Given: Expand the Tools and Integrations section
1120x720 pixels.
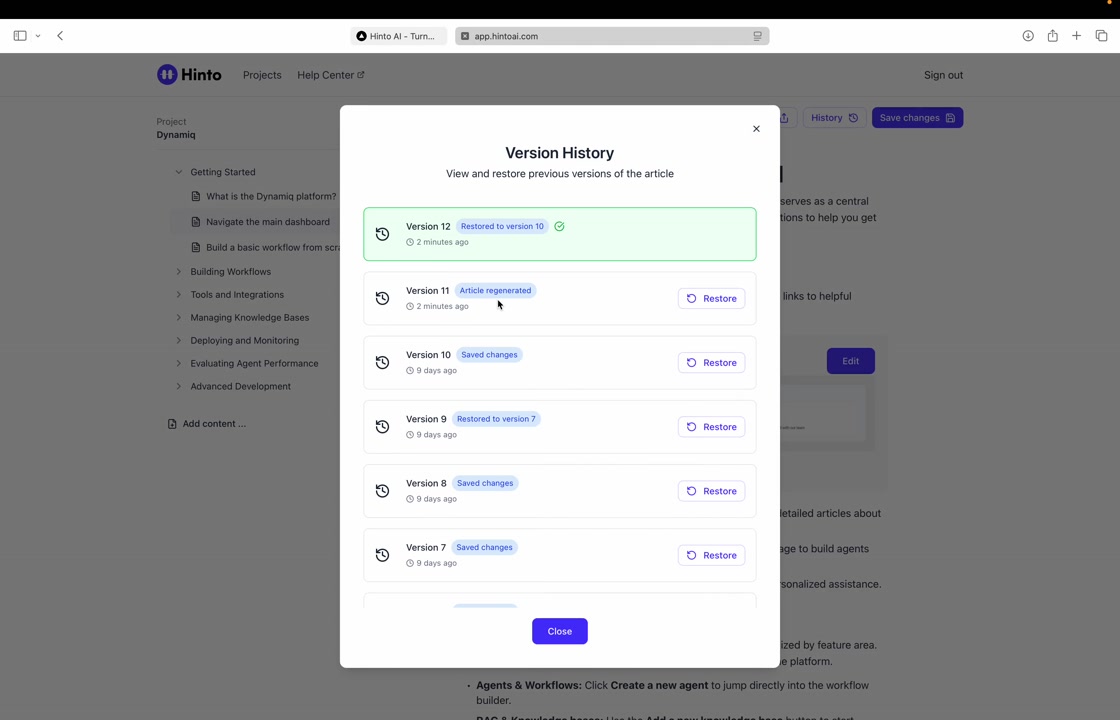Looking at the screenshot, I should (x=179, y=295).
